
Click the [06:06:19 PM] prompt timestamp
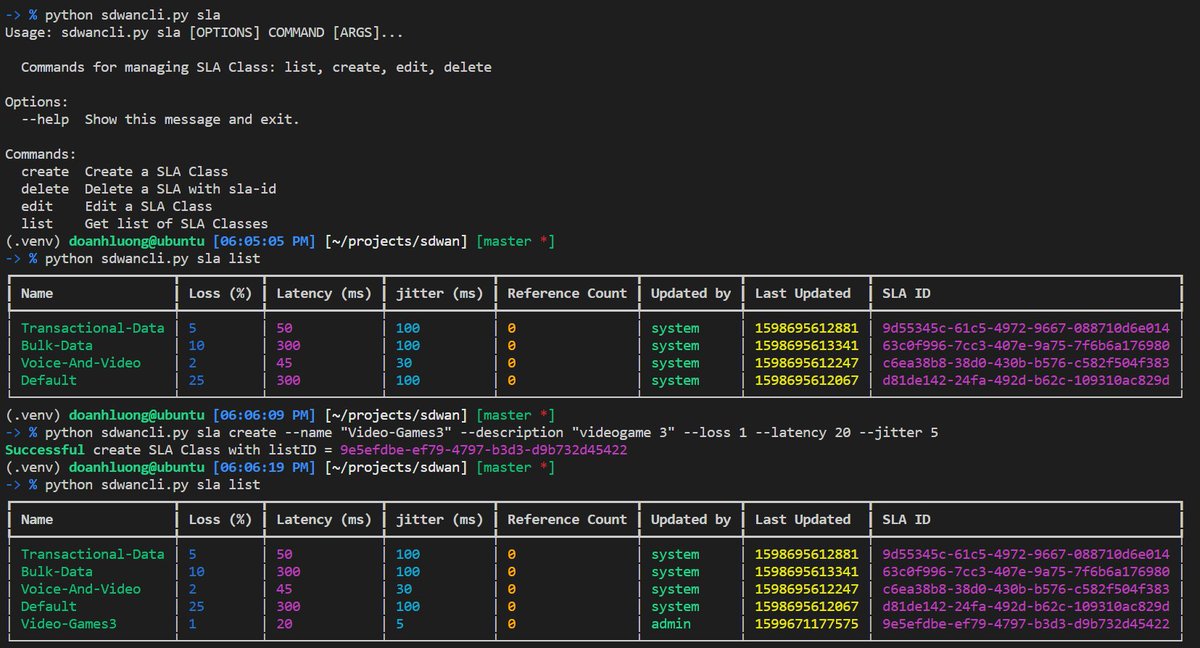click(265, 467)
